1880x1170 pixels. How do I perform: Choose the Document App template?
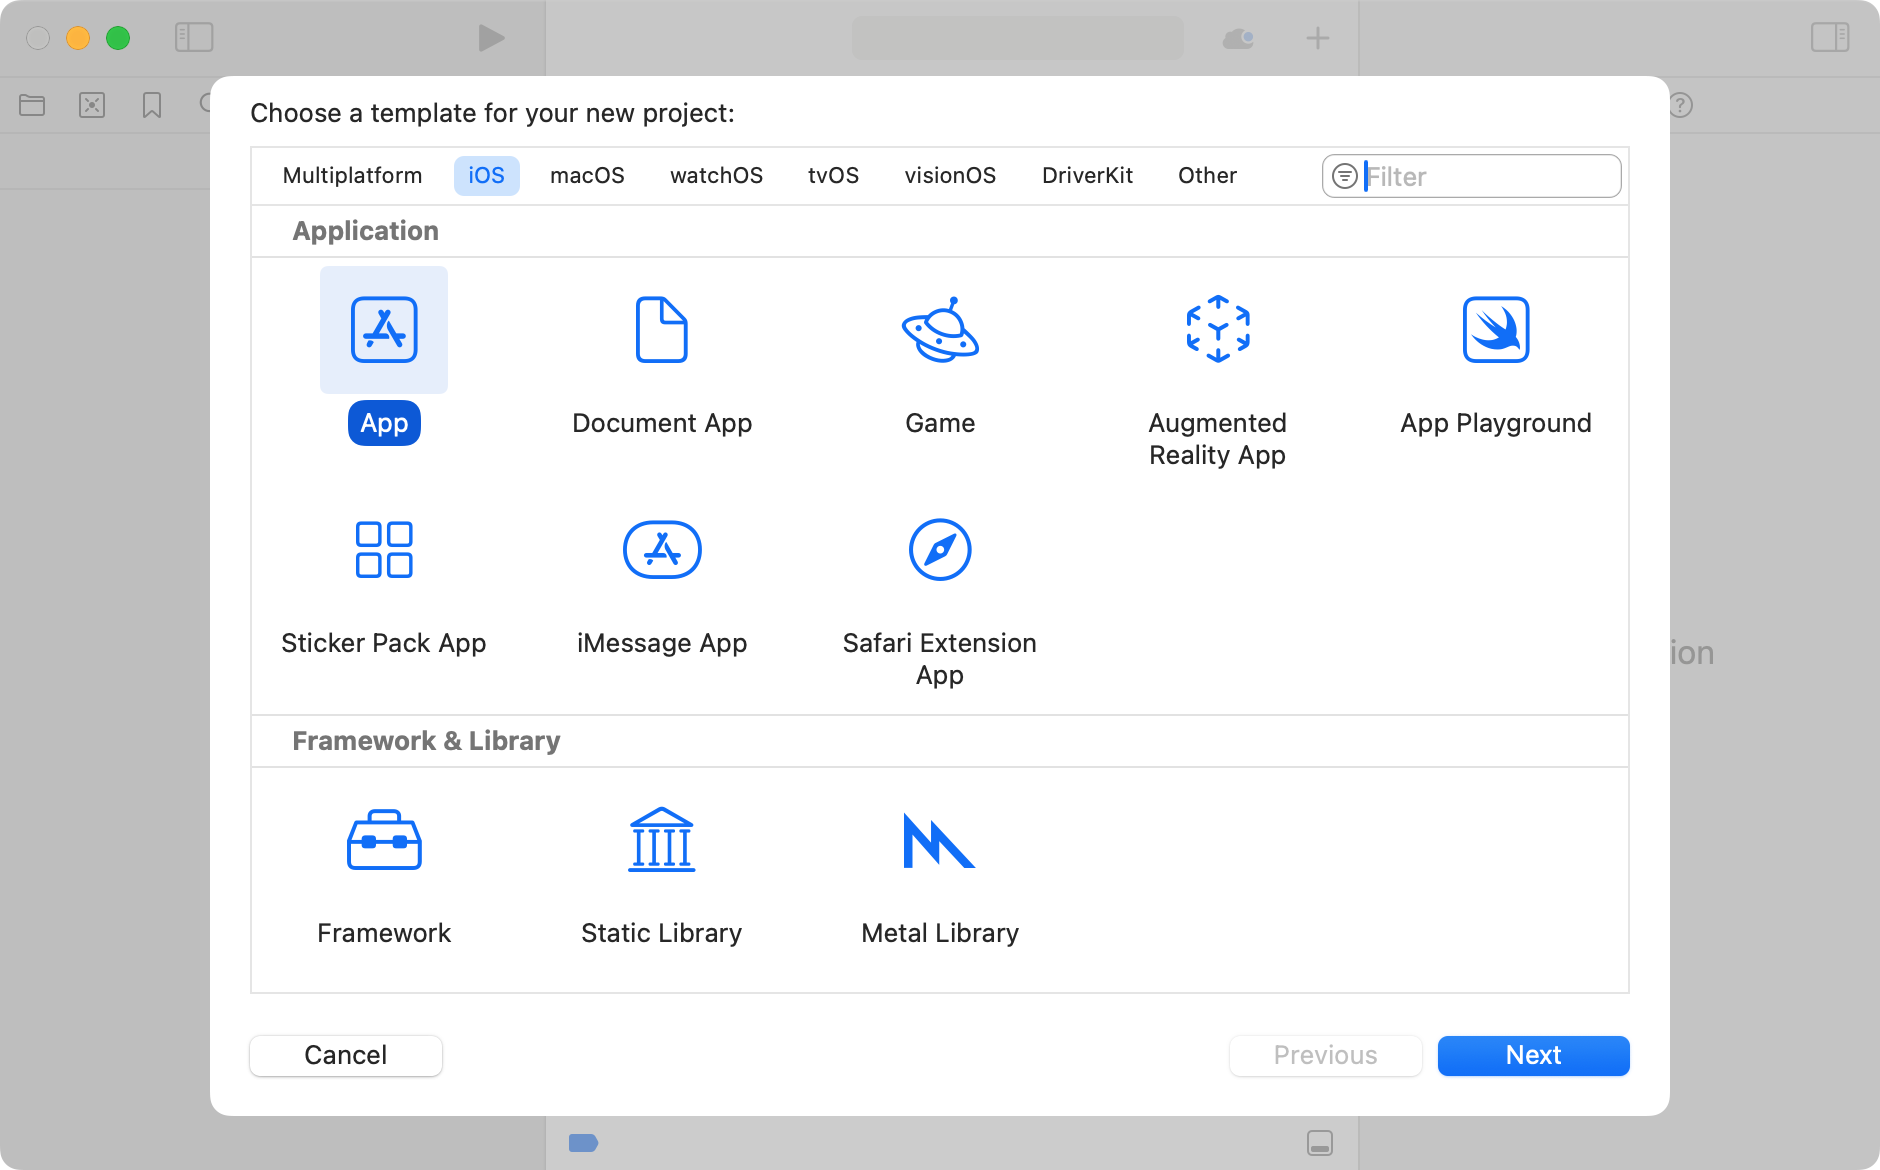coord(661,330)
